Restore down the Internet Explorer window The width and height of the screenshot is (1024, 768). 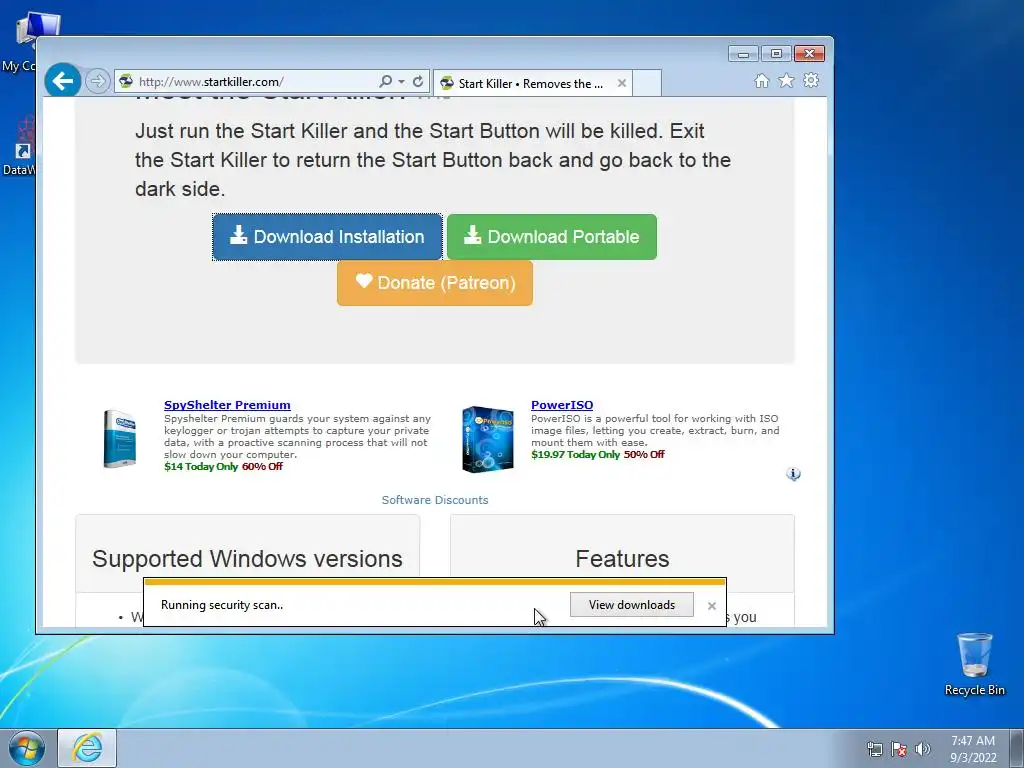[x=776, y=54]
